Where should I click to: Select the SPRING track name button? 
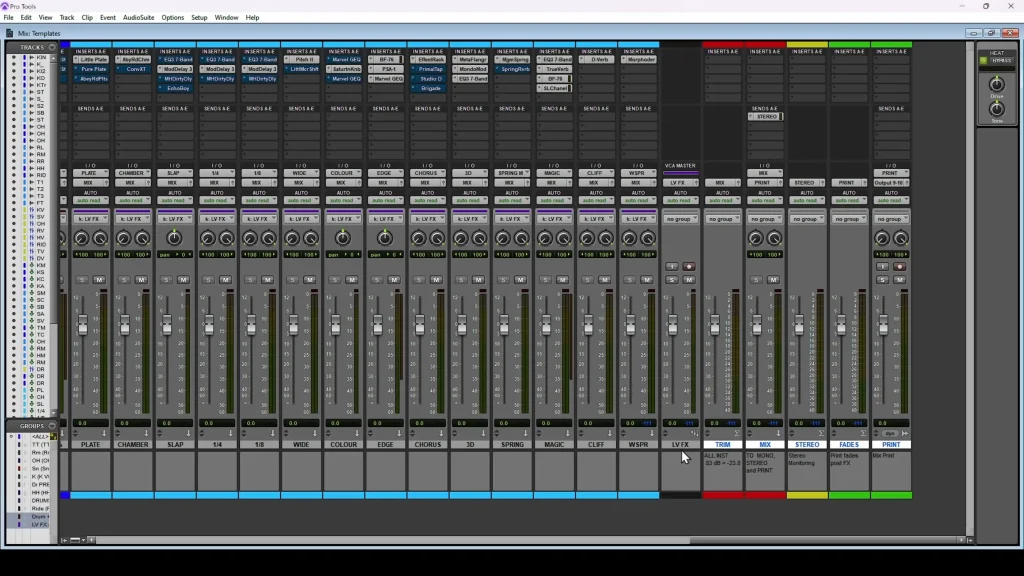512,445
